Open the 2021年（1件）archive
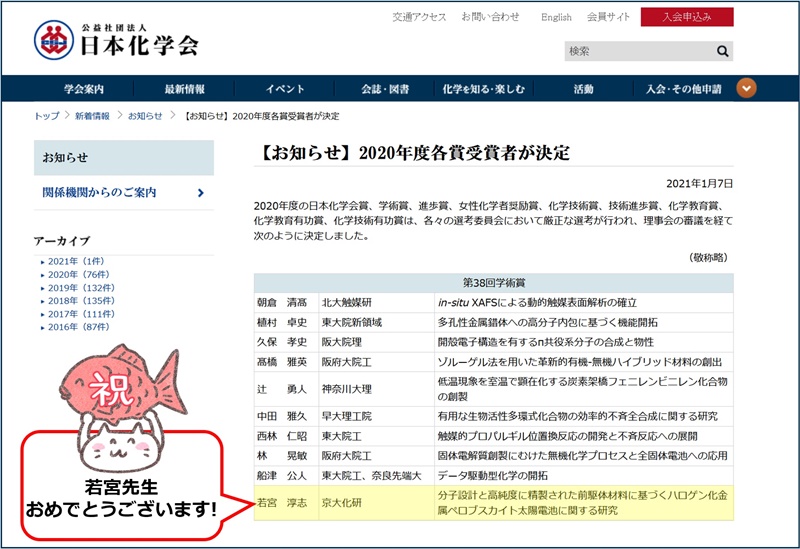Image resolution: width=800 pixels, height=549 pixels. click(76, 261)
